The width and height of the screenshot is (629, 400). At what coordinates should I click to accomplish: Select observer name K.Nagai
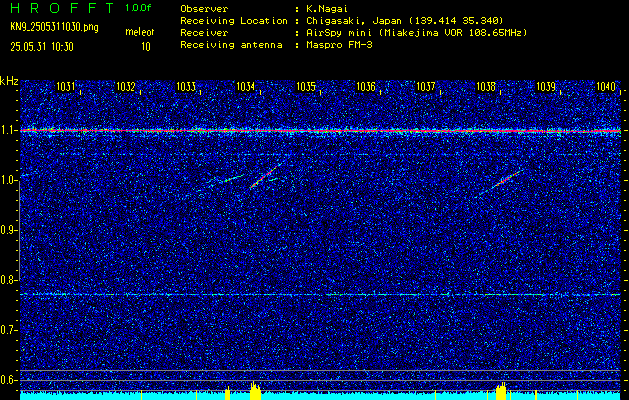pyautogui.click(x=327, y=9)
